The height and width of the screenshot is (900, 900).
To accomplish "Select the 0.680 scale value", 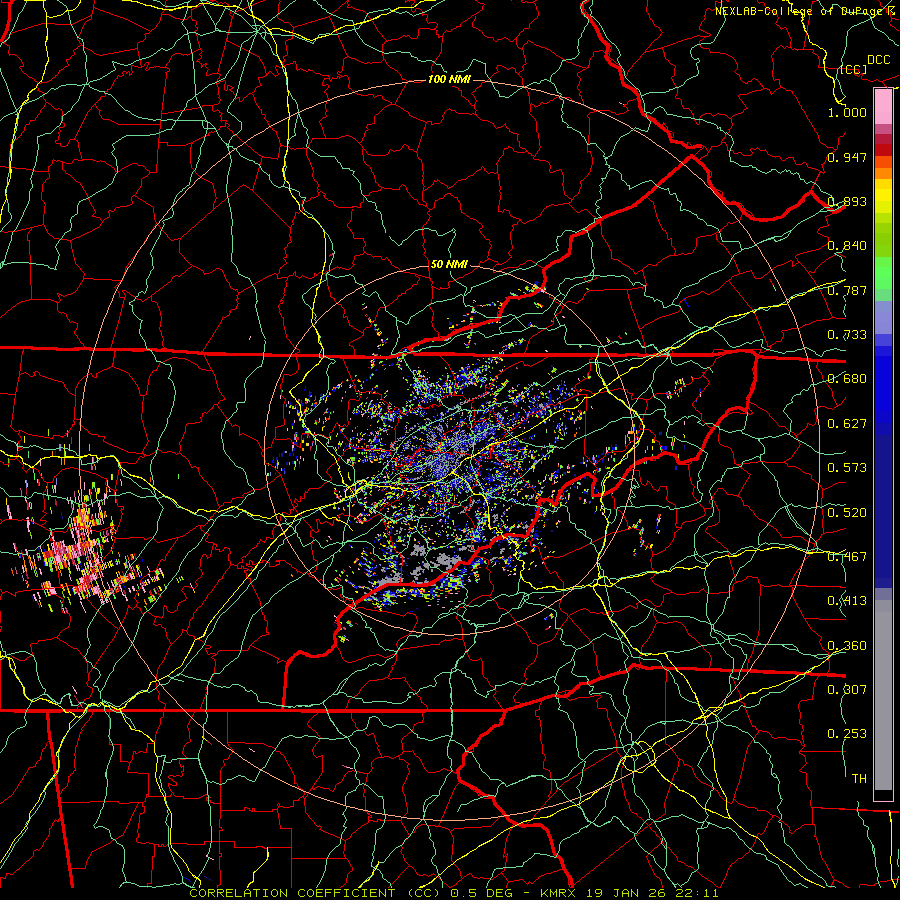I will pos(847,379).
